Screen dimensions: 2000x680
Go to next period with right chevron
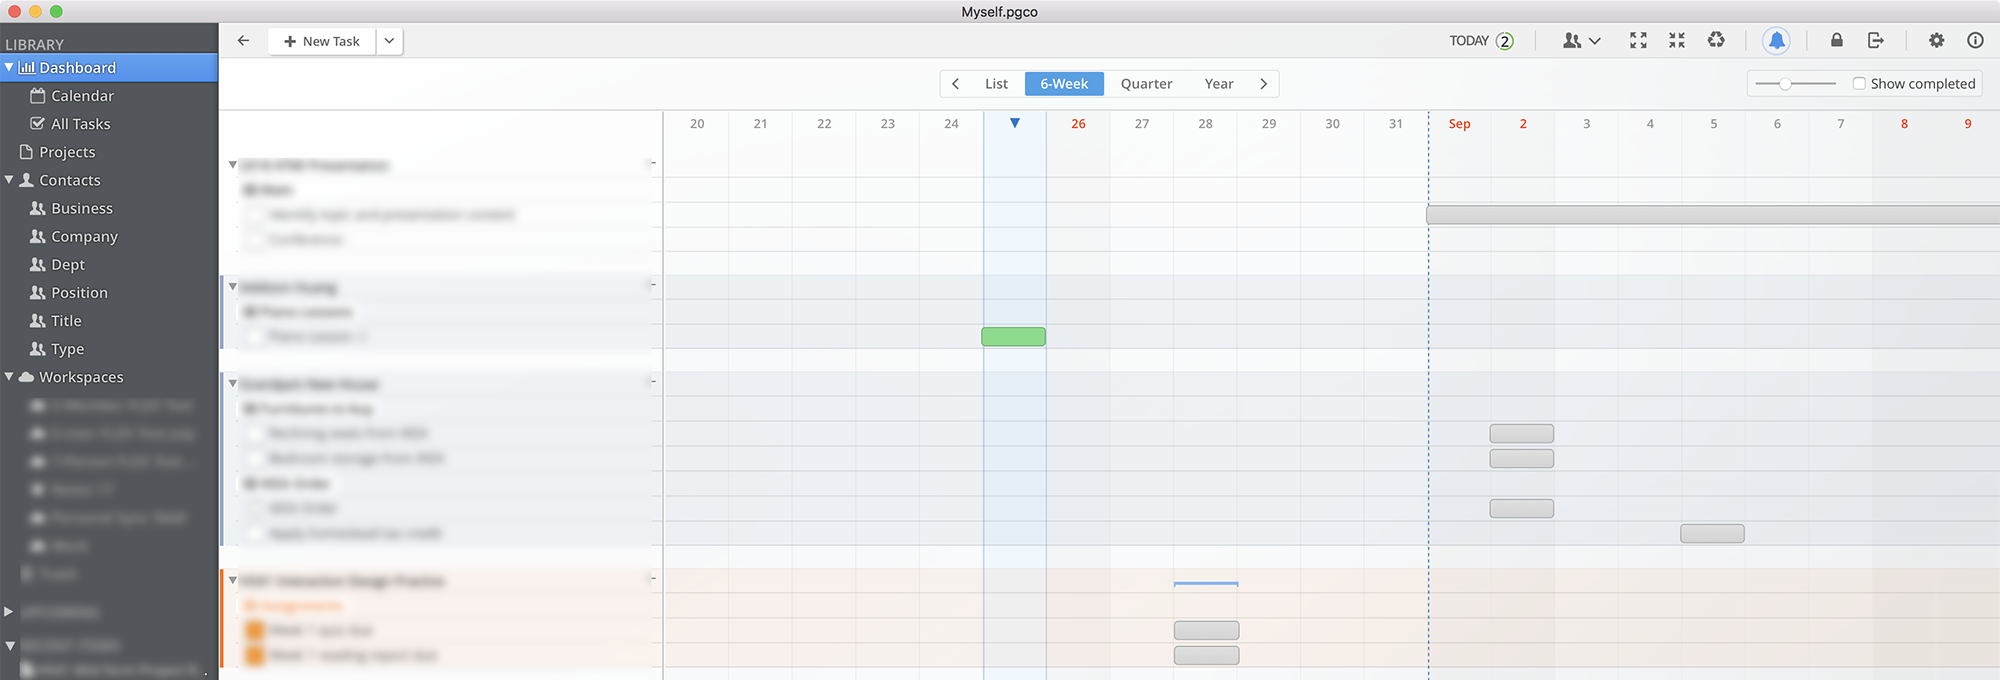(x=1264, y=84)
